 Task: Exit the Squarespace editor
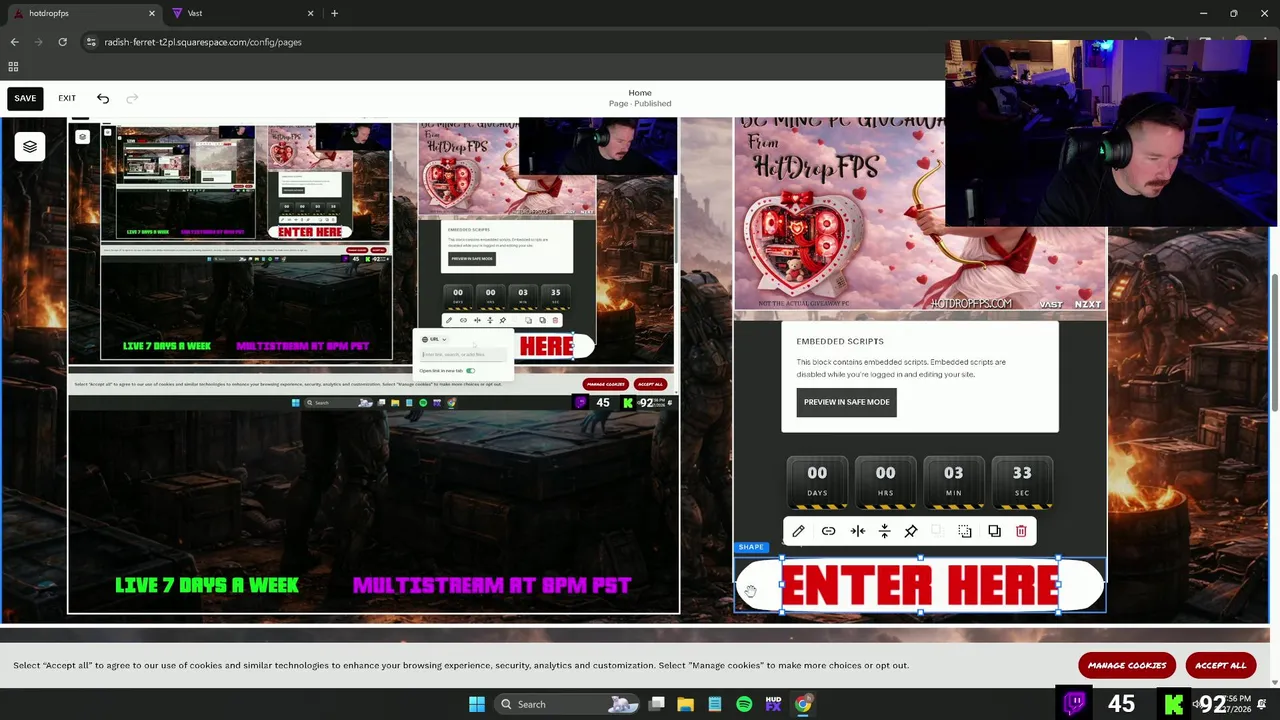[67, 98]
